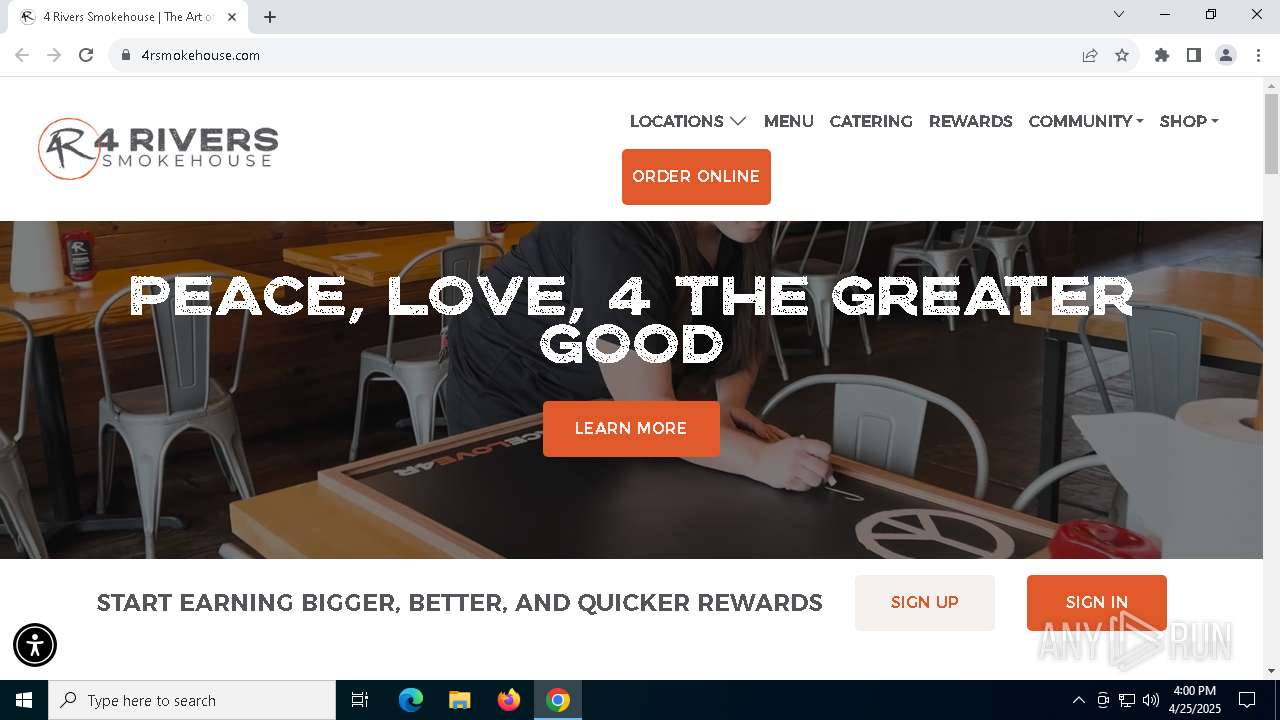Expand the Shop dropdown menu
Screen dimensions: 1280x720
pos(1189,121)
